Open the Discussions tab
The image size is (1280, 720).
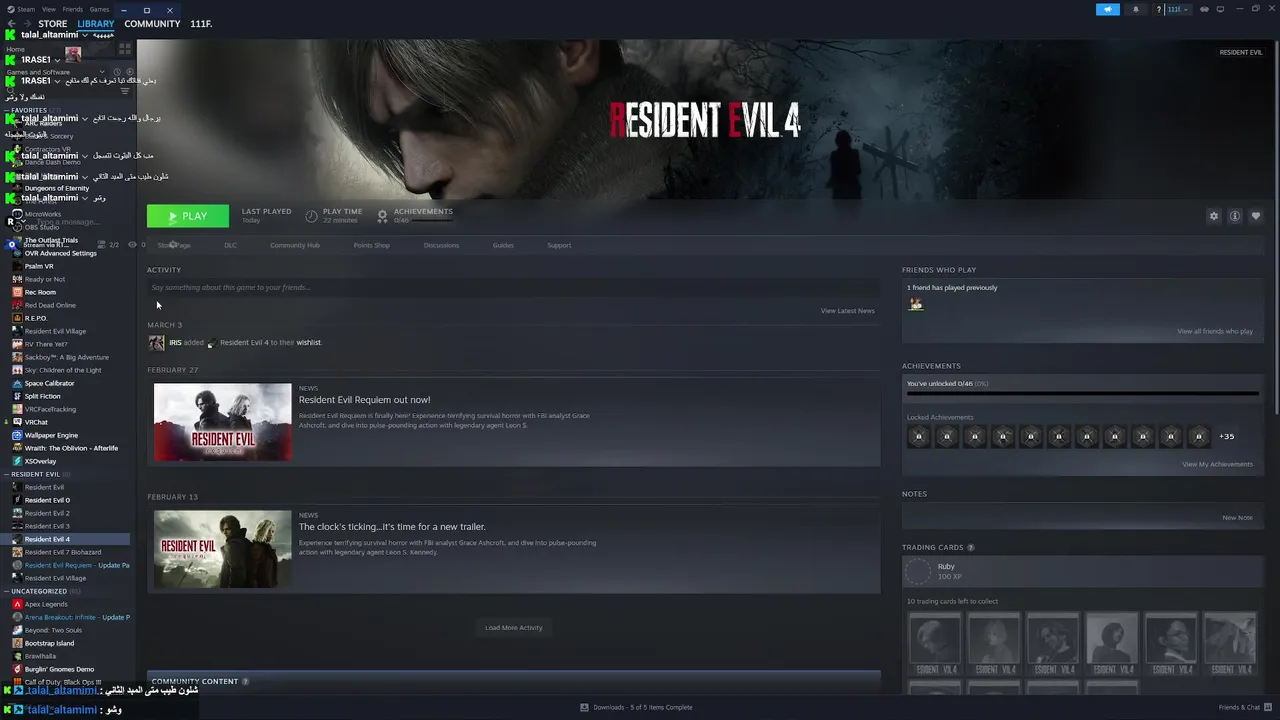[x=441, y=245]
